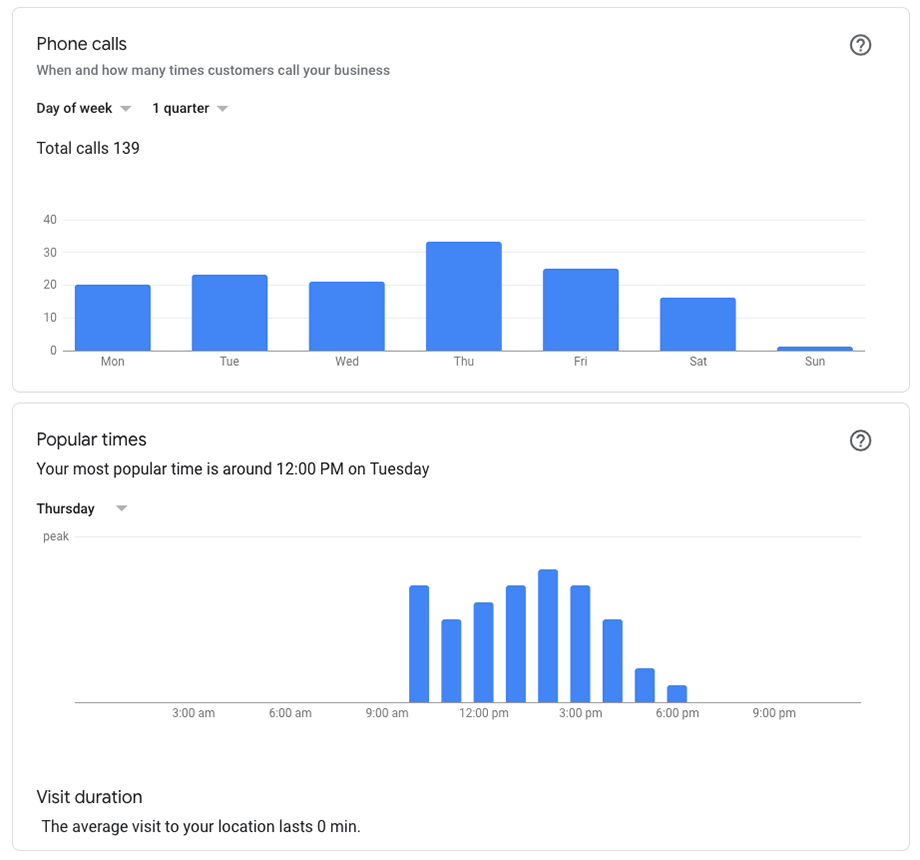This screenshot has height=860, width=920.
Task: Click the Visit duration heading
Action: tap(89, 797)
